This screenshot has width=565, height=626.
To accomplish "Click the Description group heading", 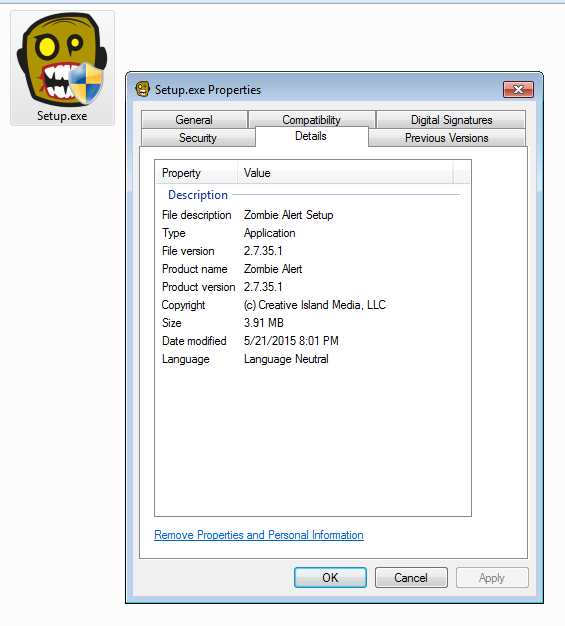I will (198, 195).
